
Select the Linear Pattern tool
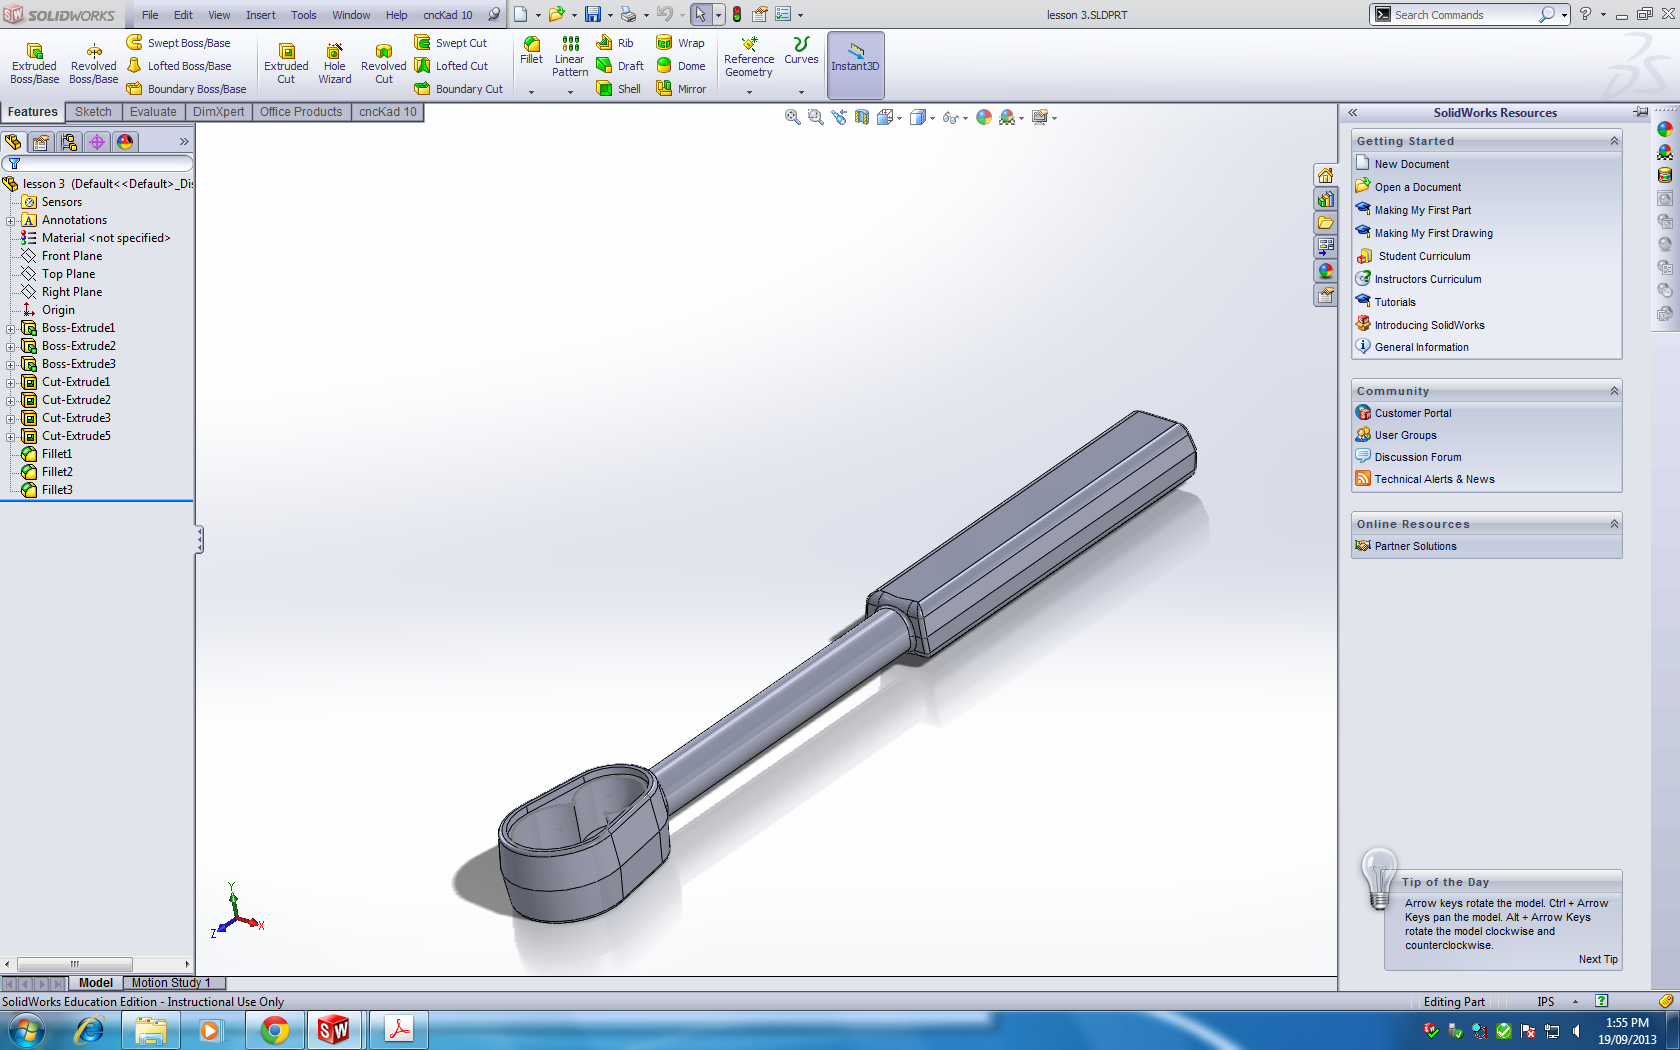coord(570,56)
